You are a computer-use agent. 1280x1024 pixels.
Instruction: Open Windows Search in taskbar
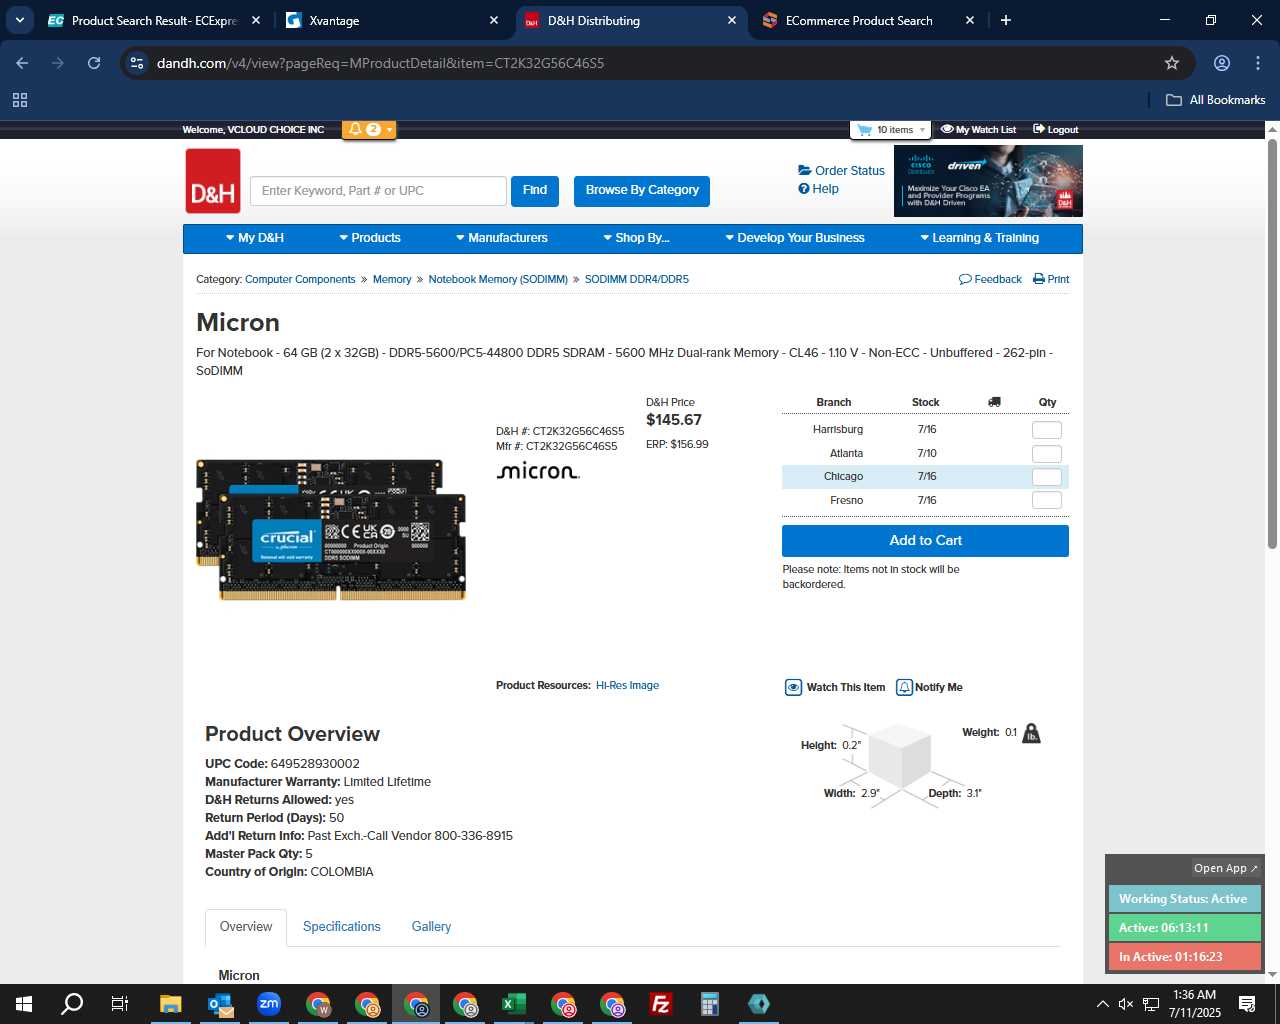coord(72,1004)
